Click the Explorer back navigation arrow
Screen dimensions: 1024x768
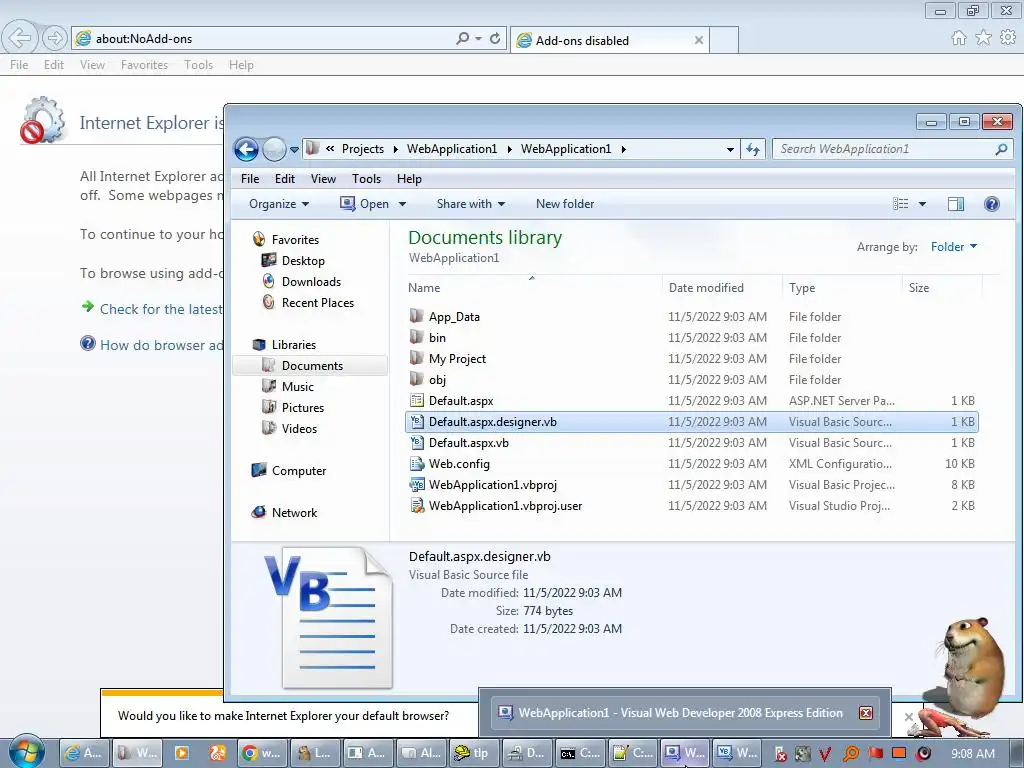pos(246,150)
